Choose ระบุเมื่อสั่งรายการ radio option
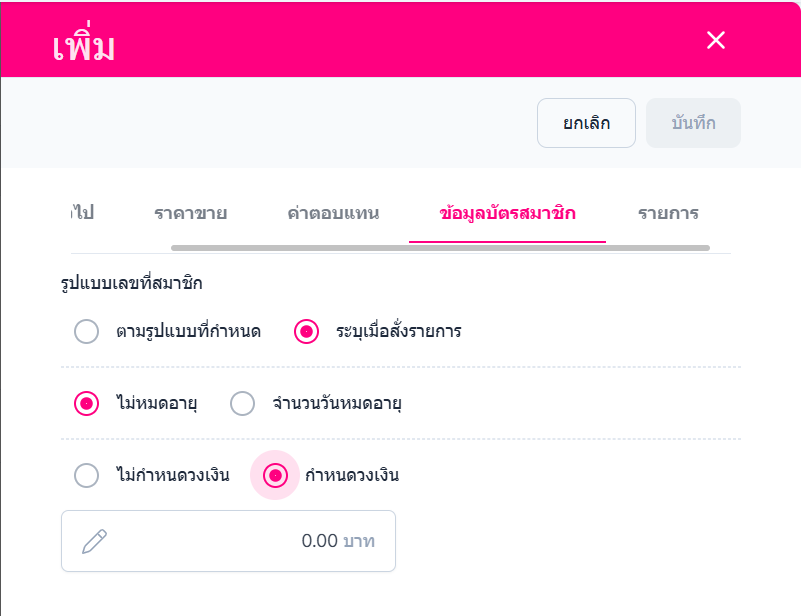The width and height of the screenshot is (801, 616). click(x=307, y=331)
